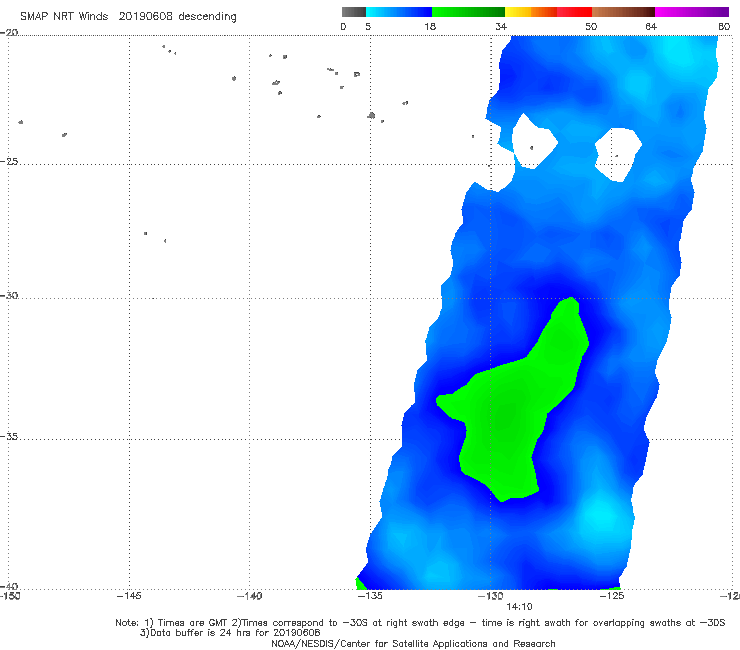This screenshot has height=650, width=740.
Task: Click the longitude label '-145'
Action: tap(129, 596)
